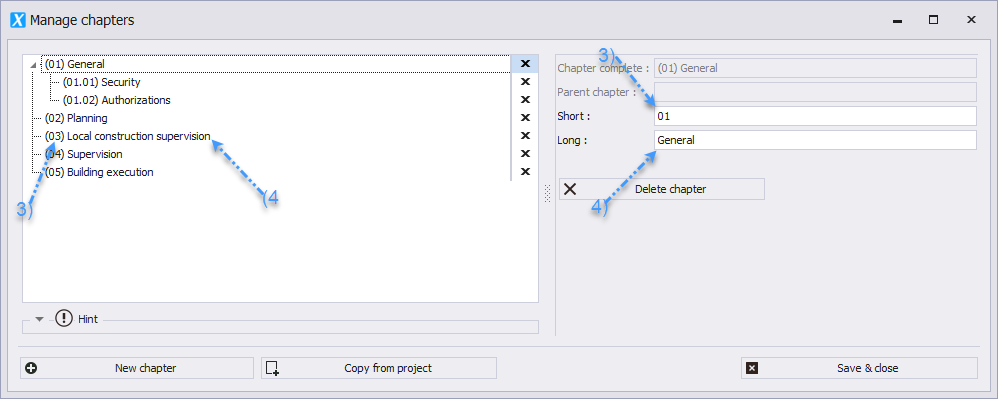
Task: Delete (02) Planning via its row X icon
Action: (x=525, y=118)
